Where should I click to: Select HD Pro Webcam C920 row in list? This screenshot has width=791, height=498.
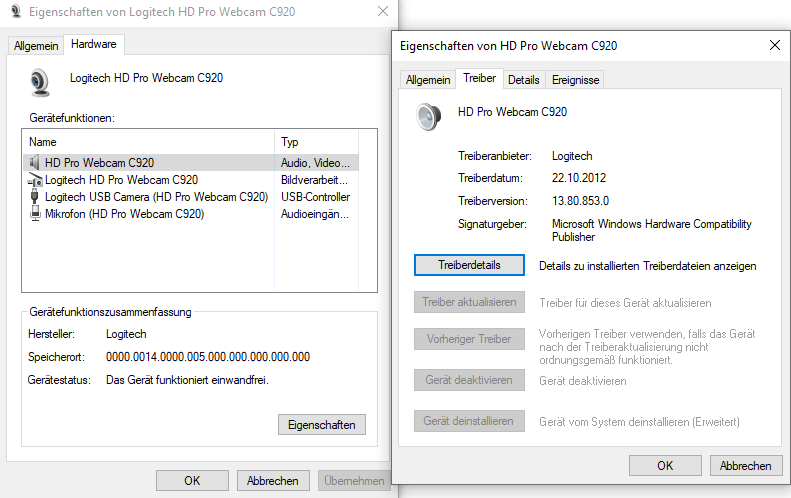pyautogui.click(x=191, y=162)
